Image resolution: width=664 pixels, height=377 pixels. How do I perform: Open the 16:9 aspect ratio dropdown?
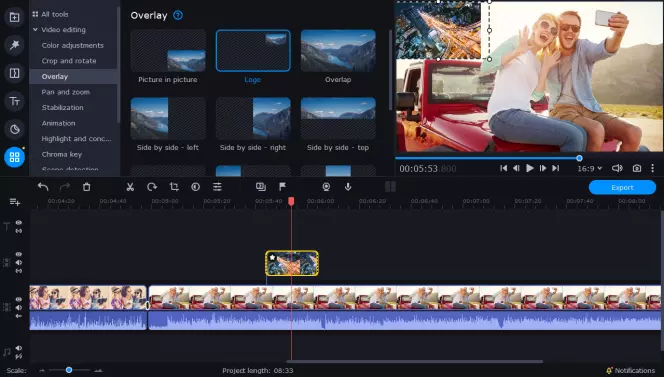(589, 169)
